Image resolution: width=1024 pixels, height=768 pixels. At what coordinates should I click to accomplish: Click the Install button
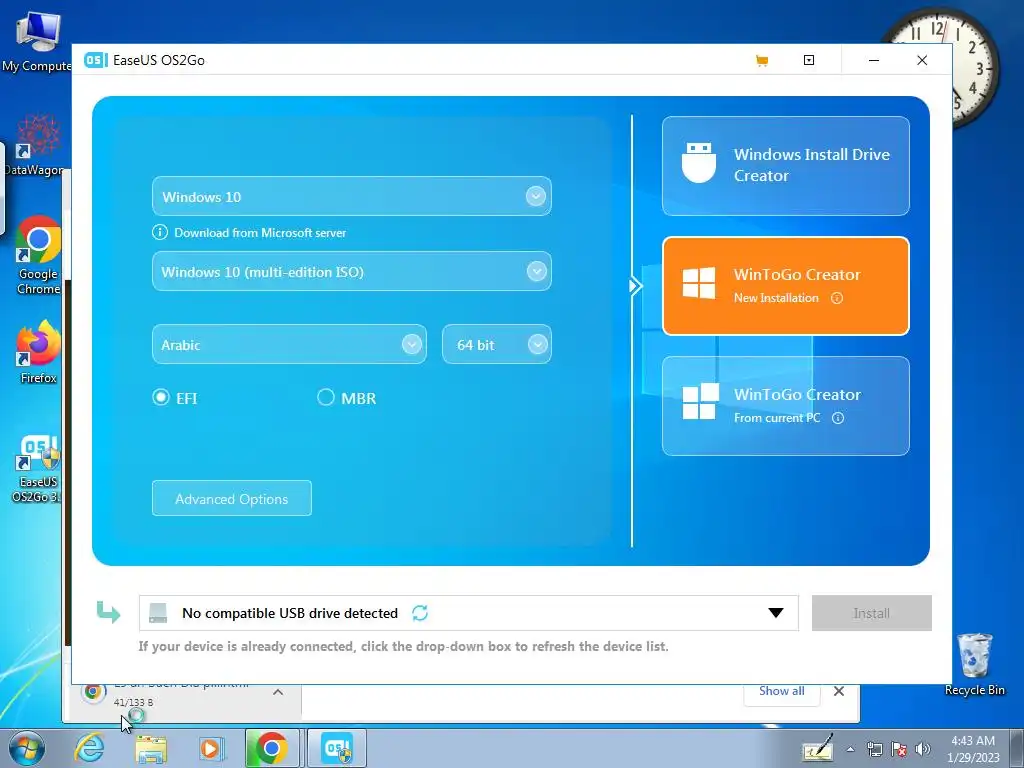pyautogui.click(x=872, y=613)
